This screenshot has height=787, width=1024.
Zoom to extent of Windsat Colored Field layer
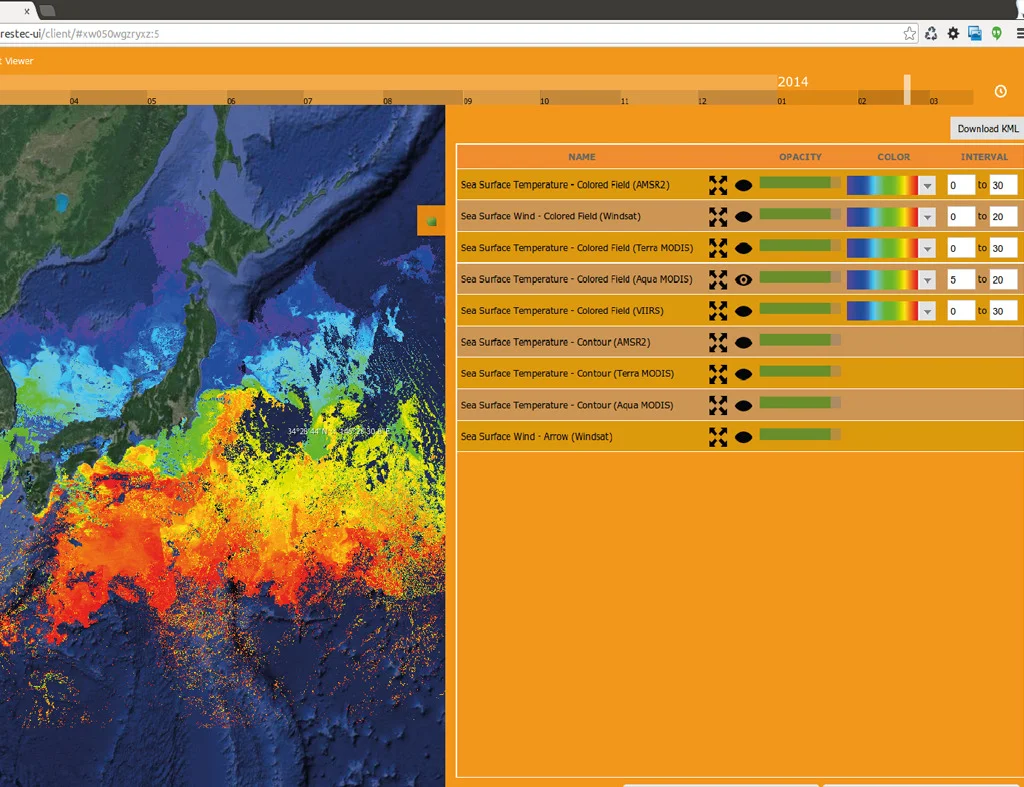click(718, 216)
